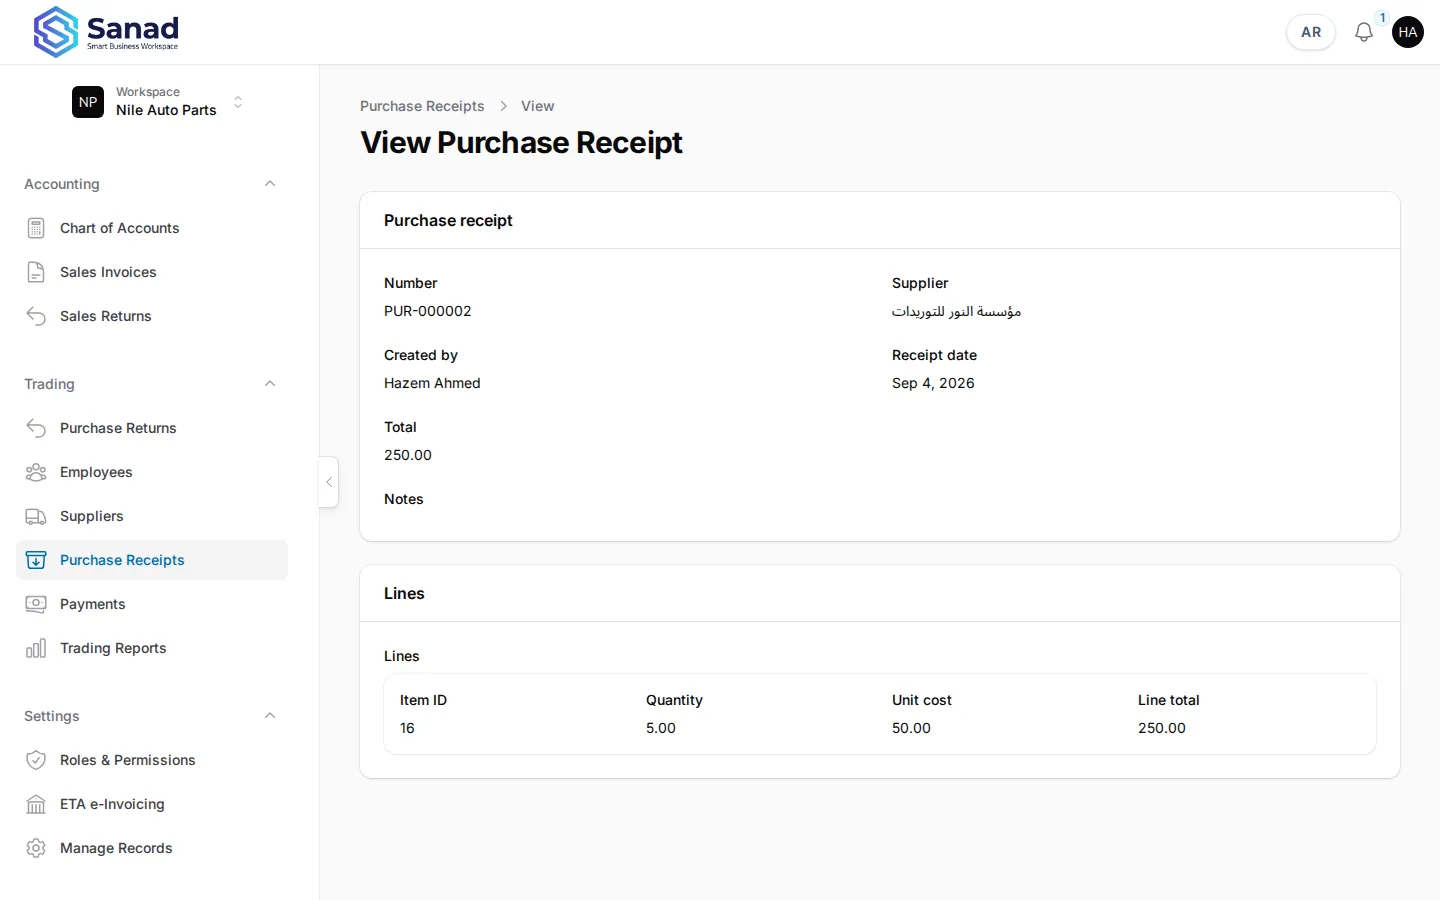
Task: Click receipt date Sep 4, 2026
Action: 933,383
